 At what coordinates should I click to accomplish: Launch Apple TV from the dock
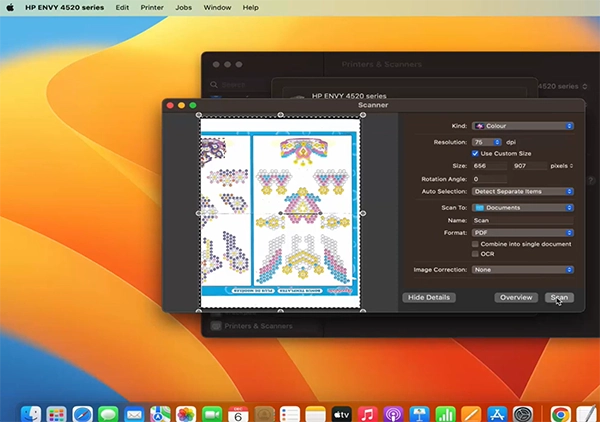342,414
